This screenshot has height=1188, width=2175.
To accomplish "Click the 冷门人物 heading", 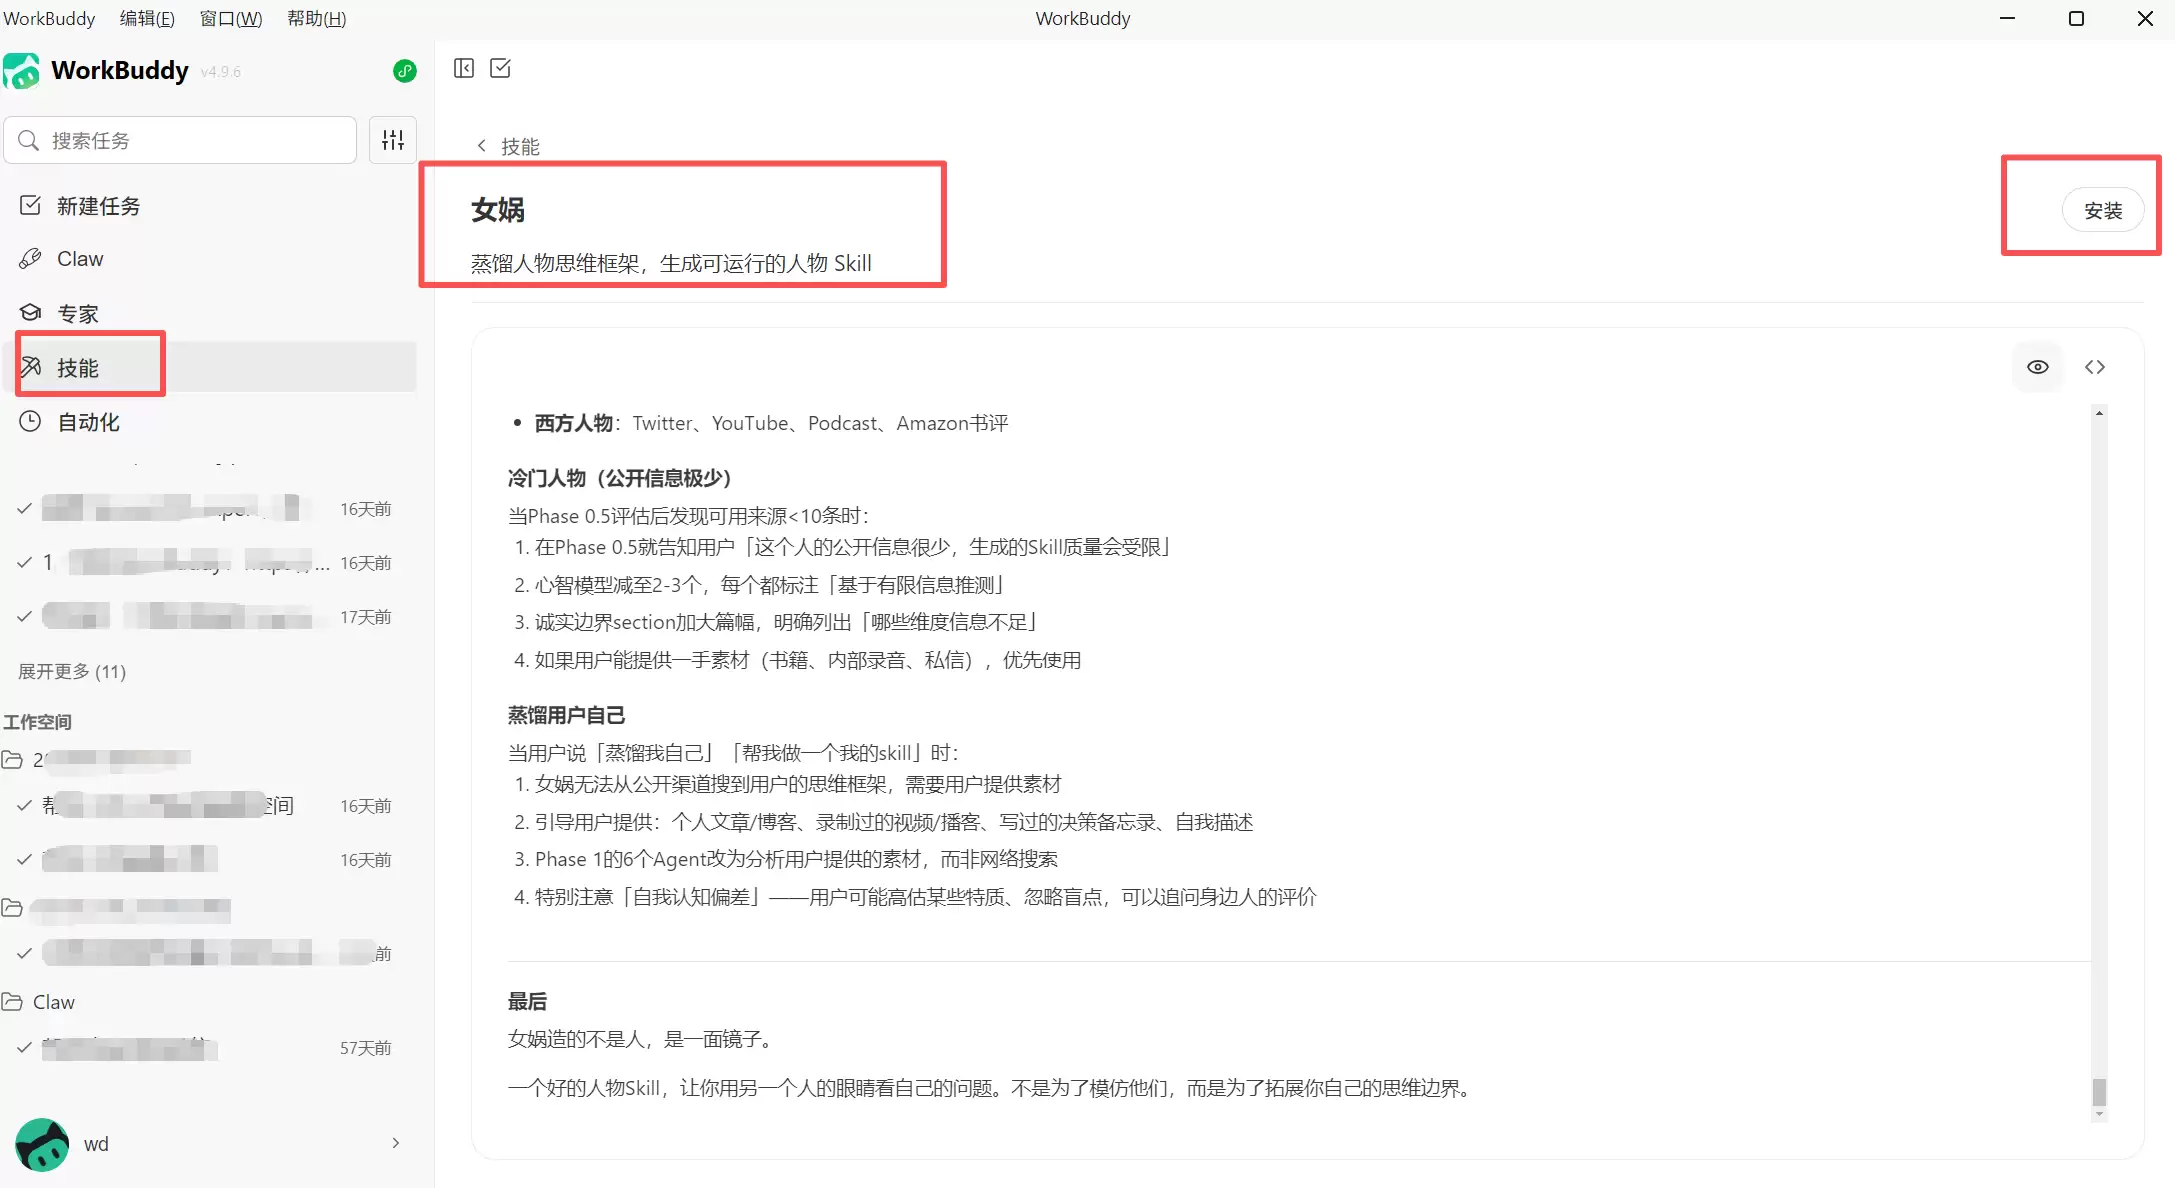I will coord(619,478).
